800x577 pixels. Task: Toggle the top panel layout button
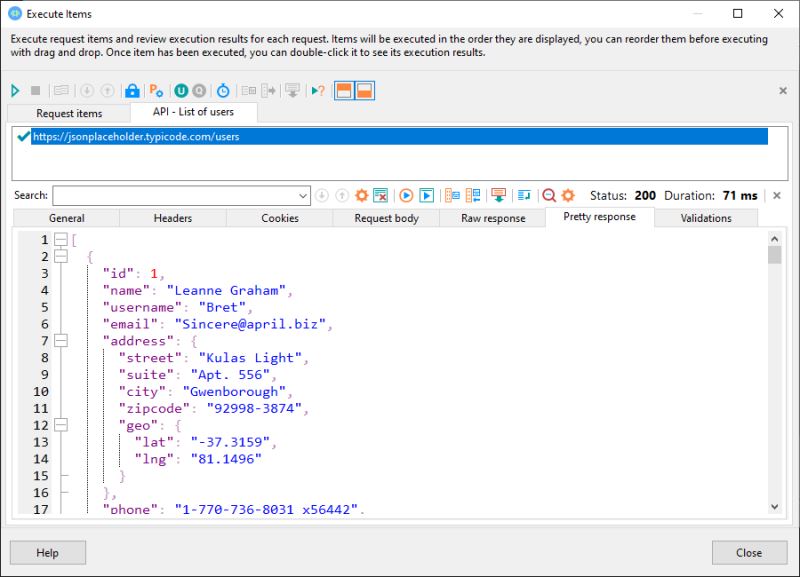[344, 91]
